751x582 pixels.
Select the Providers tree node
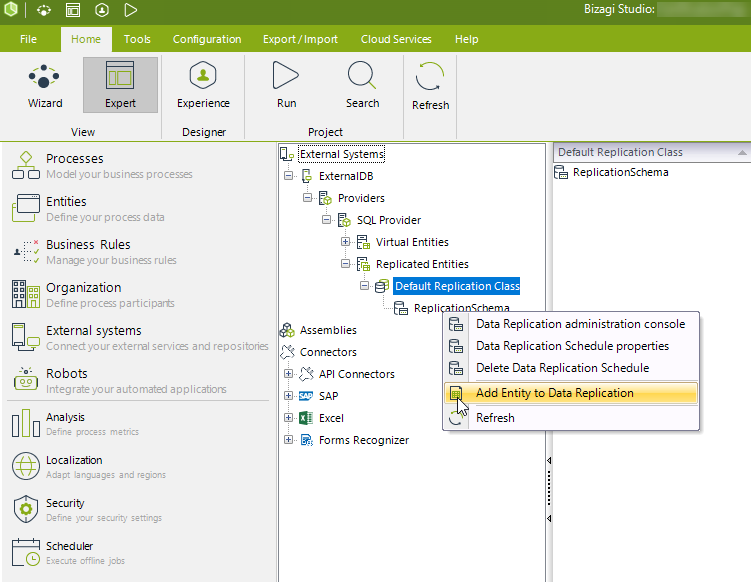pos(361,198)
